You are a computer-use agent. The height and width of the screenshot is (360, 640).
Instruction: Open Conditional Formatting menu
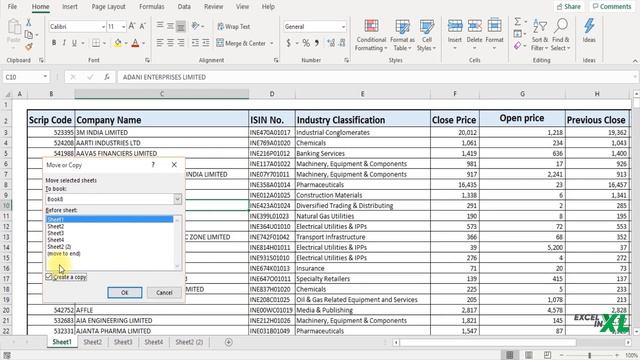click(x=371, y=36)
